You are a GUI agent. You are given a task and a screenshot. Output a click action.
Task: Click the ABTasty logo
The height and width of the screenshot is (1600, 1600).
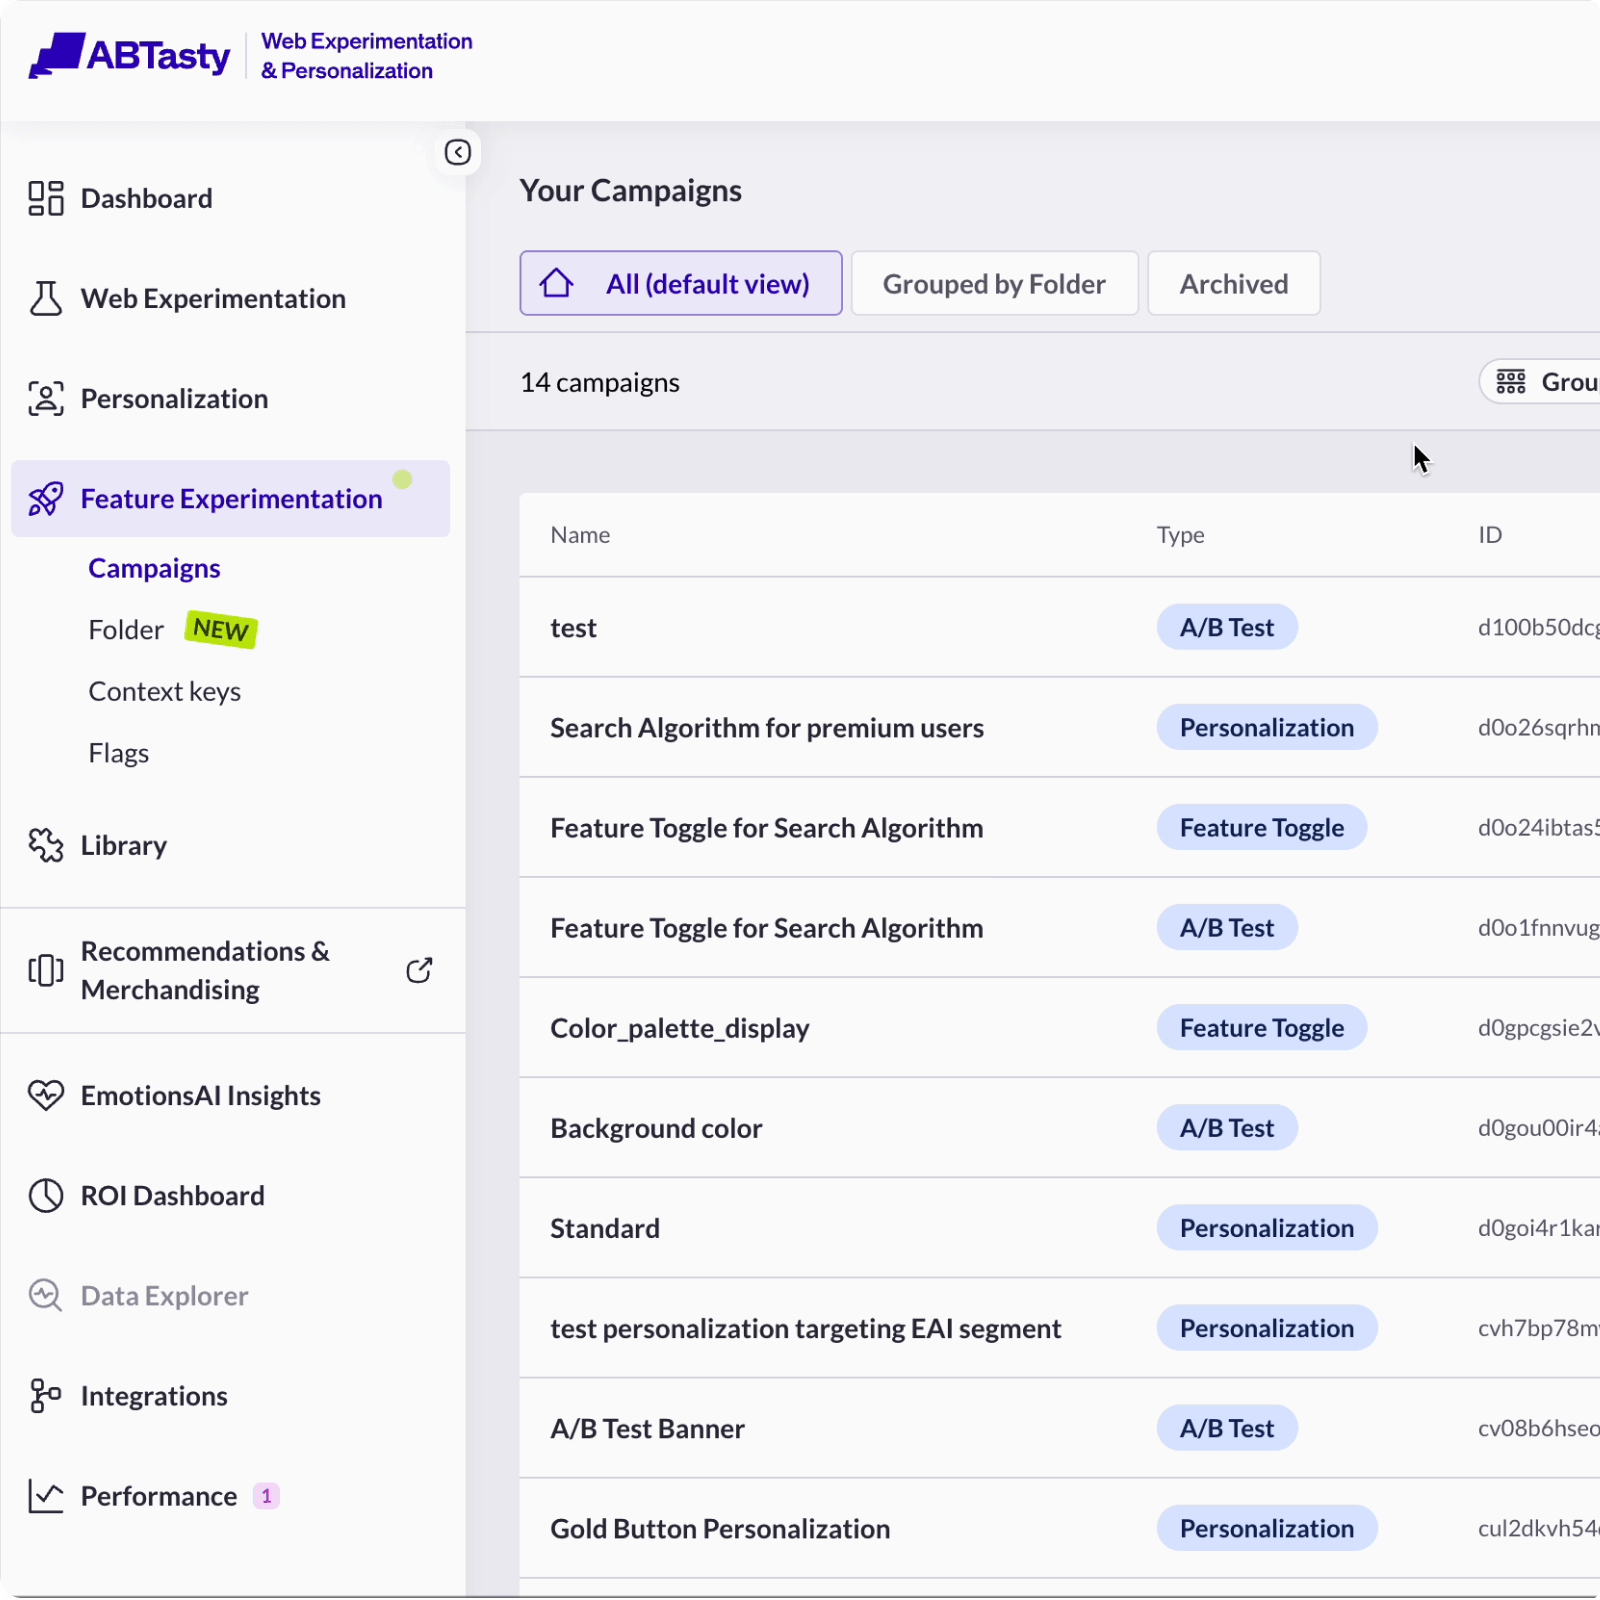click(x=130, y=56)
